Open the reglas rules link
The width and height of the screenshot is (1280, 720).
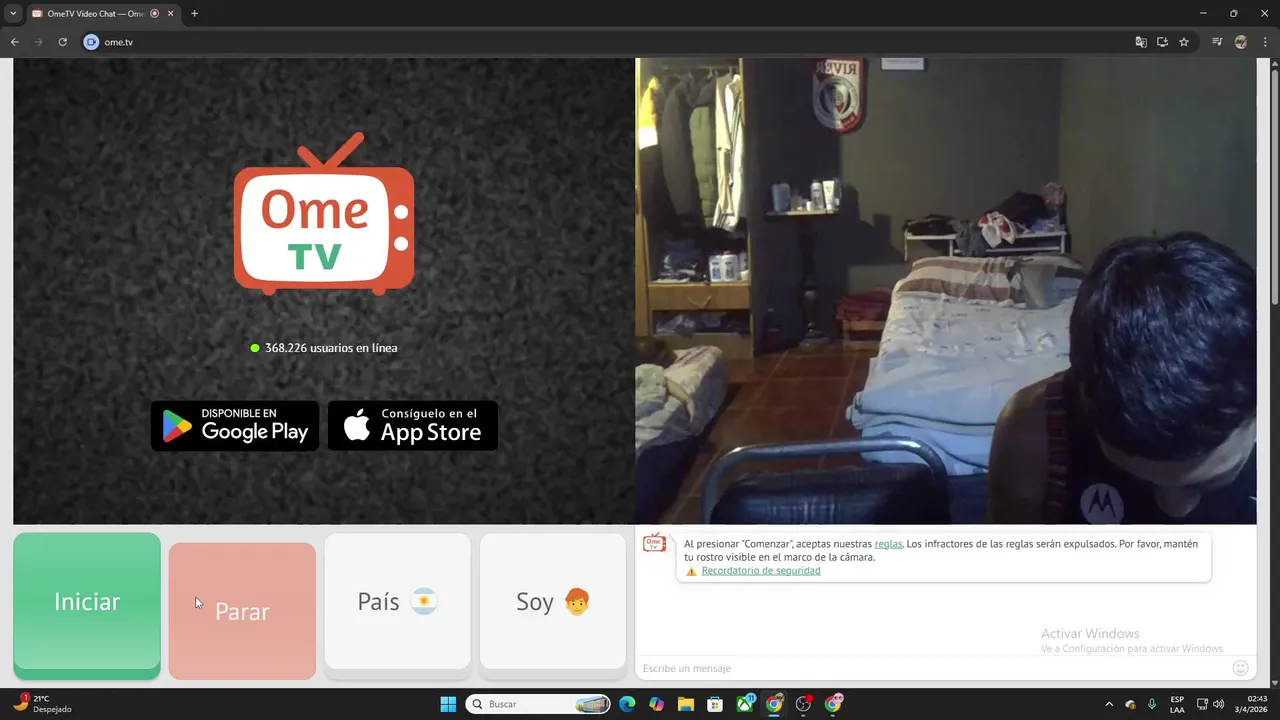click(888, 543)
